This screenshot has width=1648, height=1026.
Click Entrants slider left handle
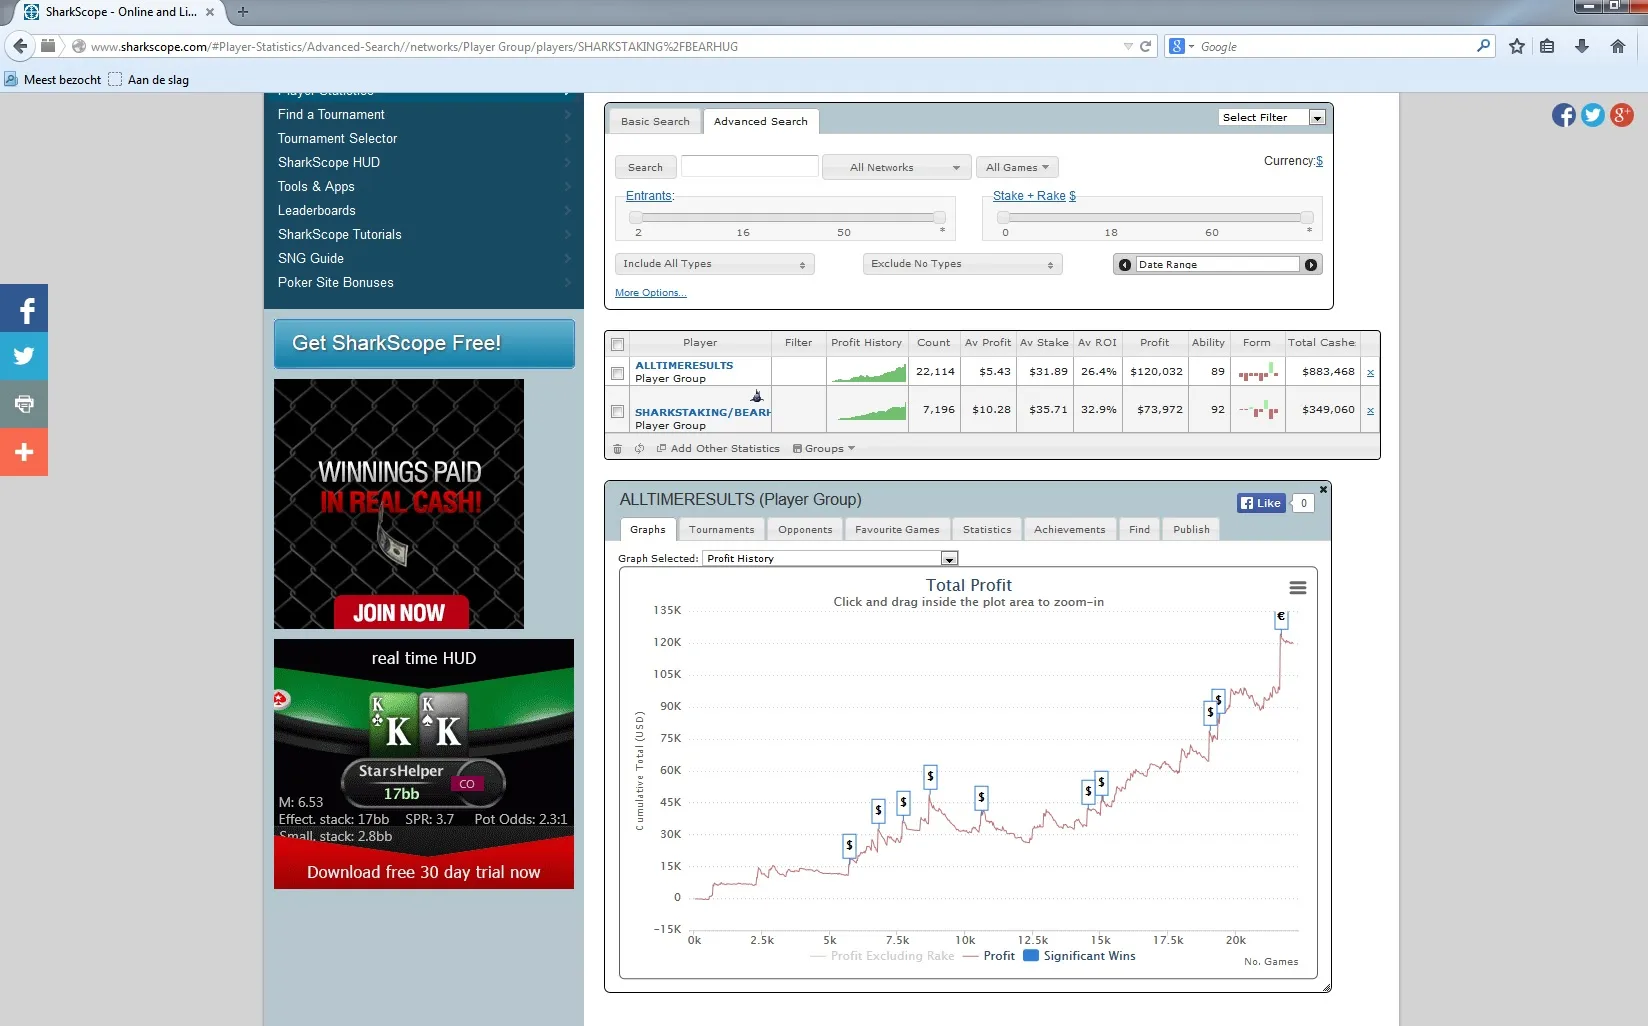(x=636, y=217)
